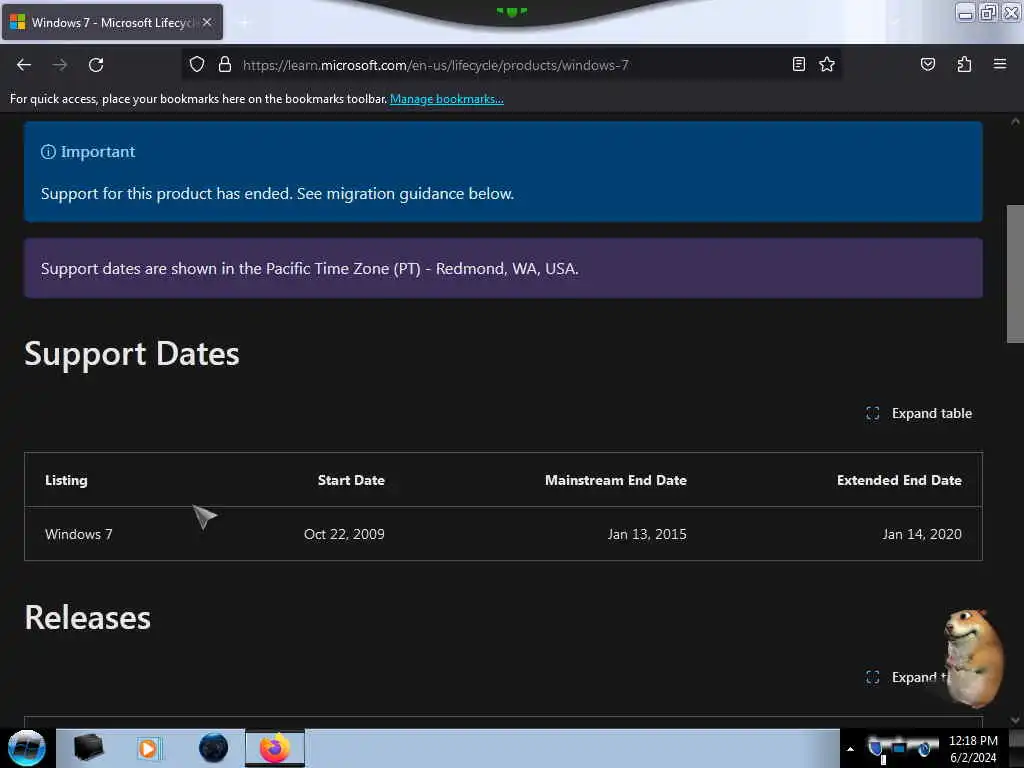The width and height of the screenshot is (1024, 768).
Task: Open the dark globe taskbar icon
Action: pos(213,748)
